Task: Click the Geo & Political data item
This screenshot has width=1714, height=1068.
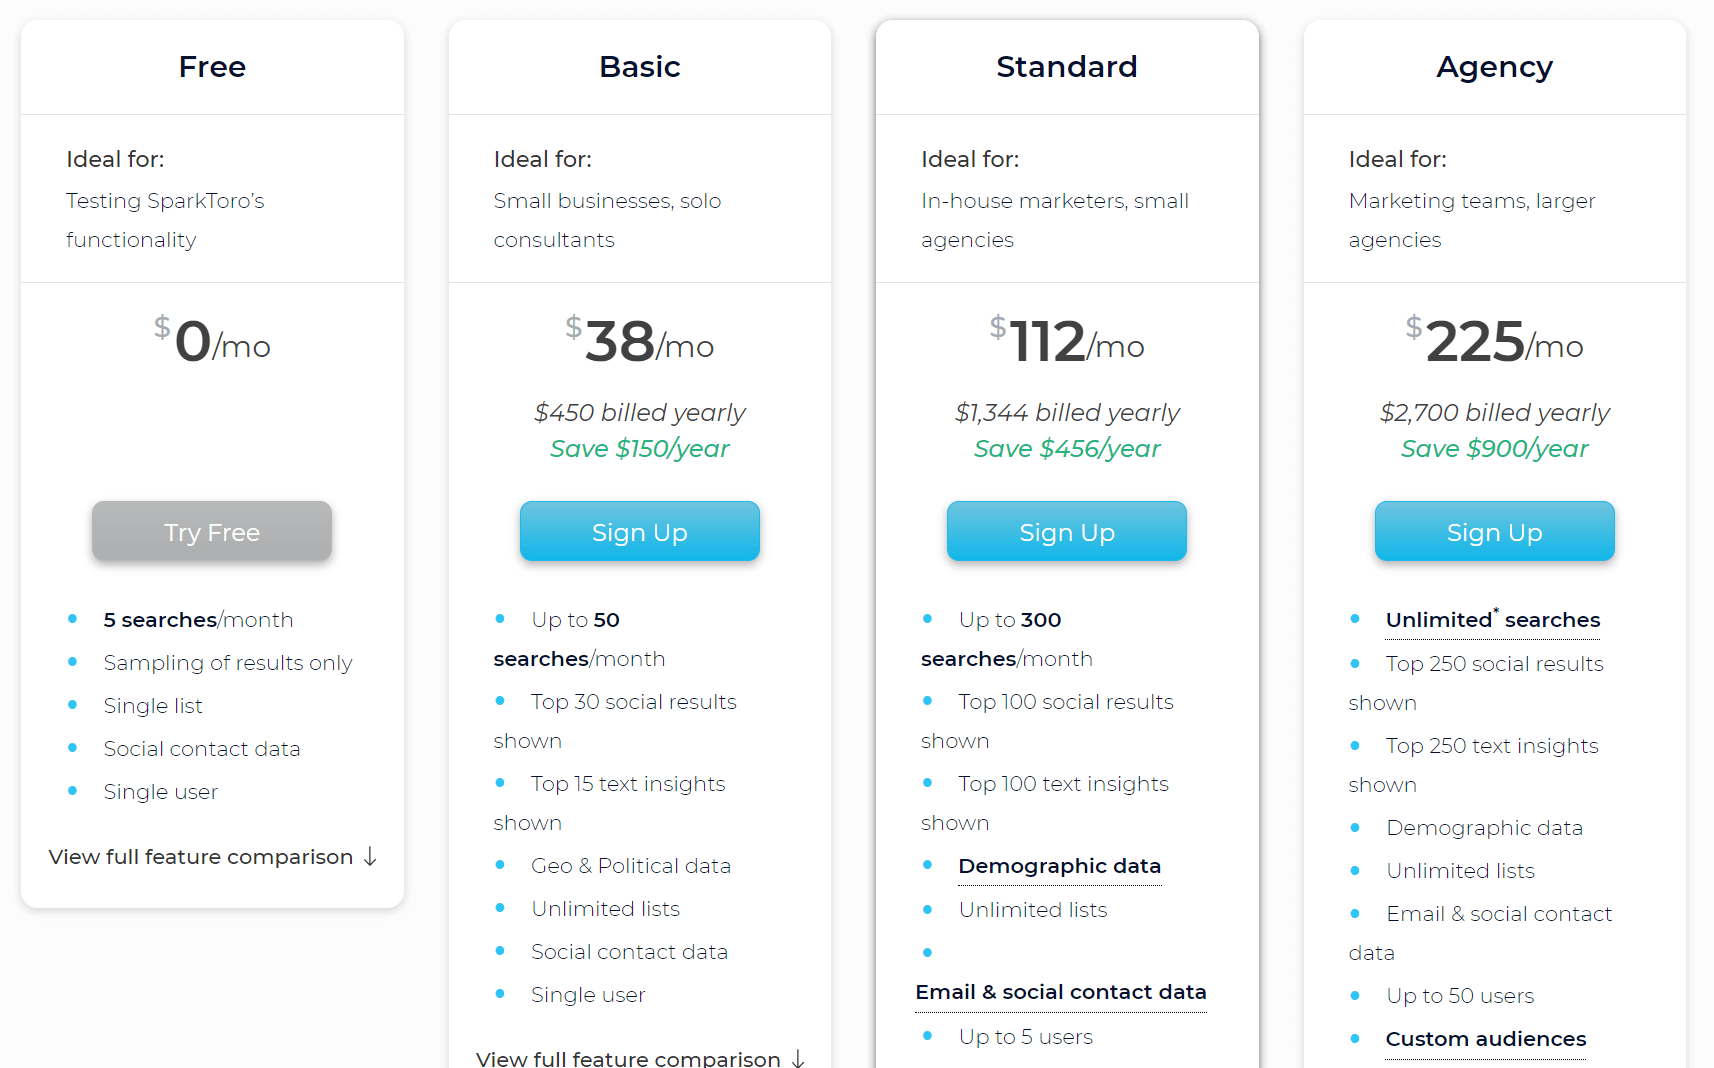Action: click(x=631, y=866)
